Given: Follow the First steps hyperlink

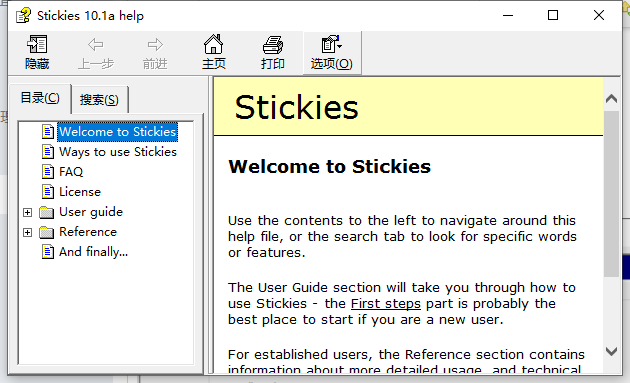Looking at the screenshot, I should pos(386,303).
